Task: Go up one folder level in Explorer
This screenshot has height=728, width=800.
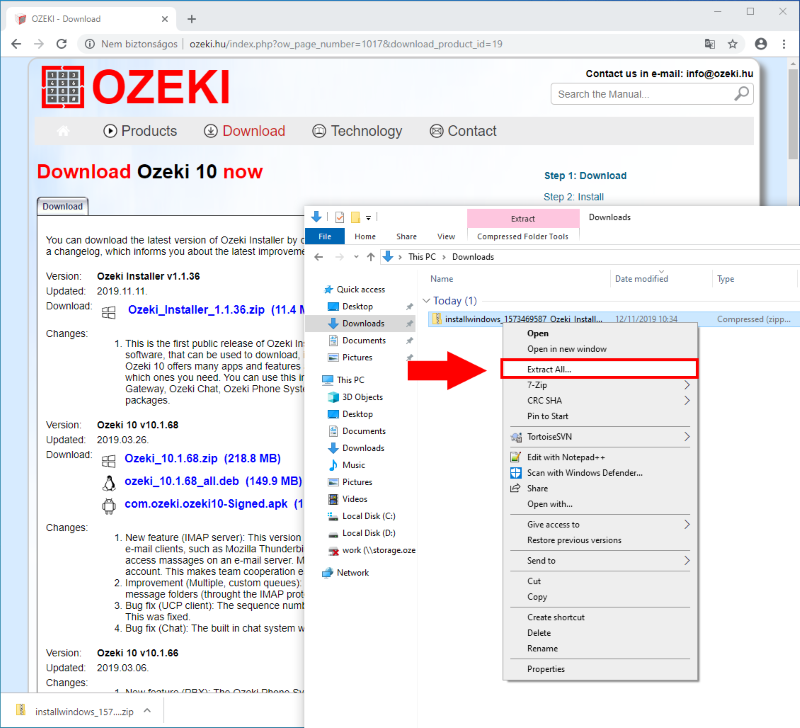Action: 371,257
